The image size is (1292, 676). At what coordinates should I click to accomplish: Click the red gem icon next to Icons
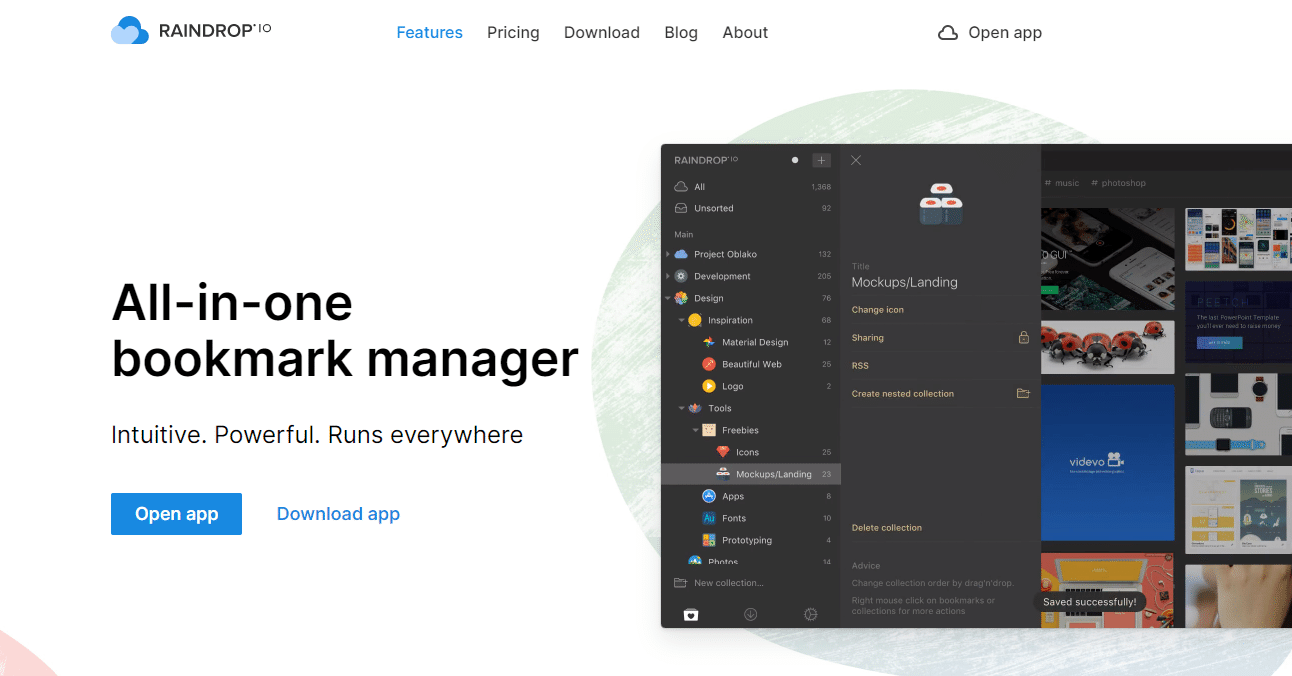723,452
